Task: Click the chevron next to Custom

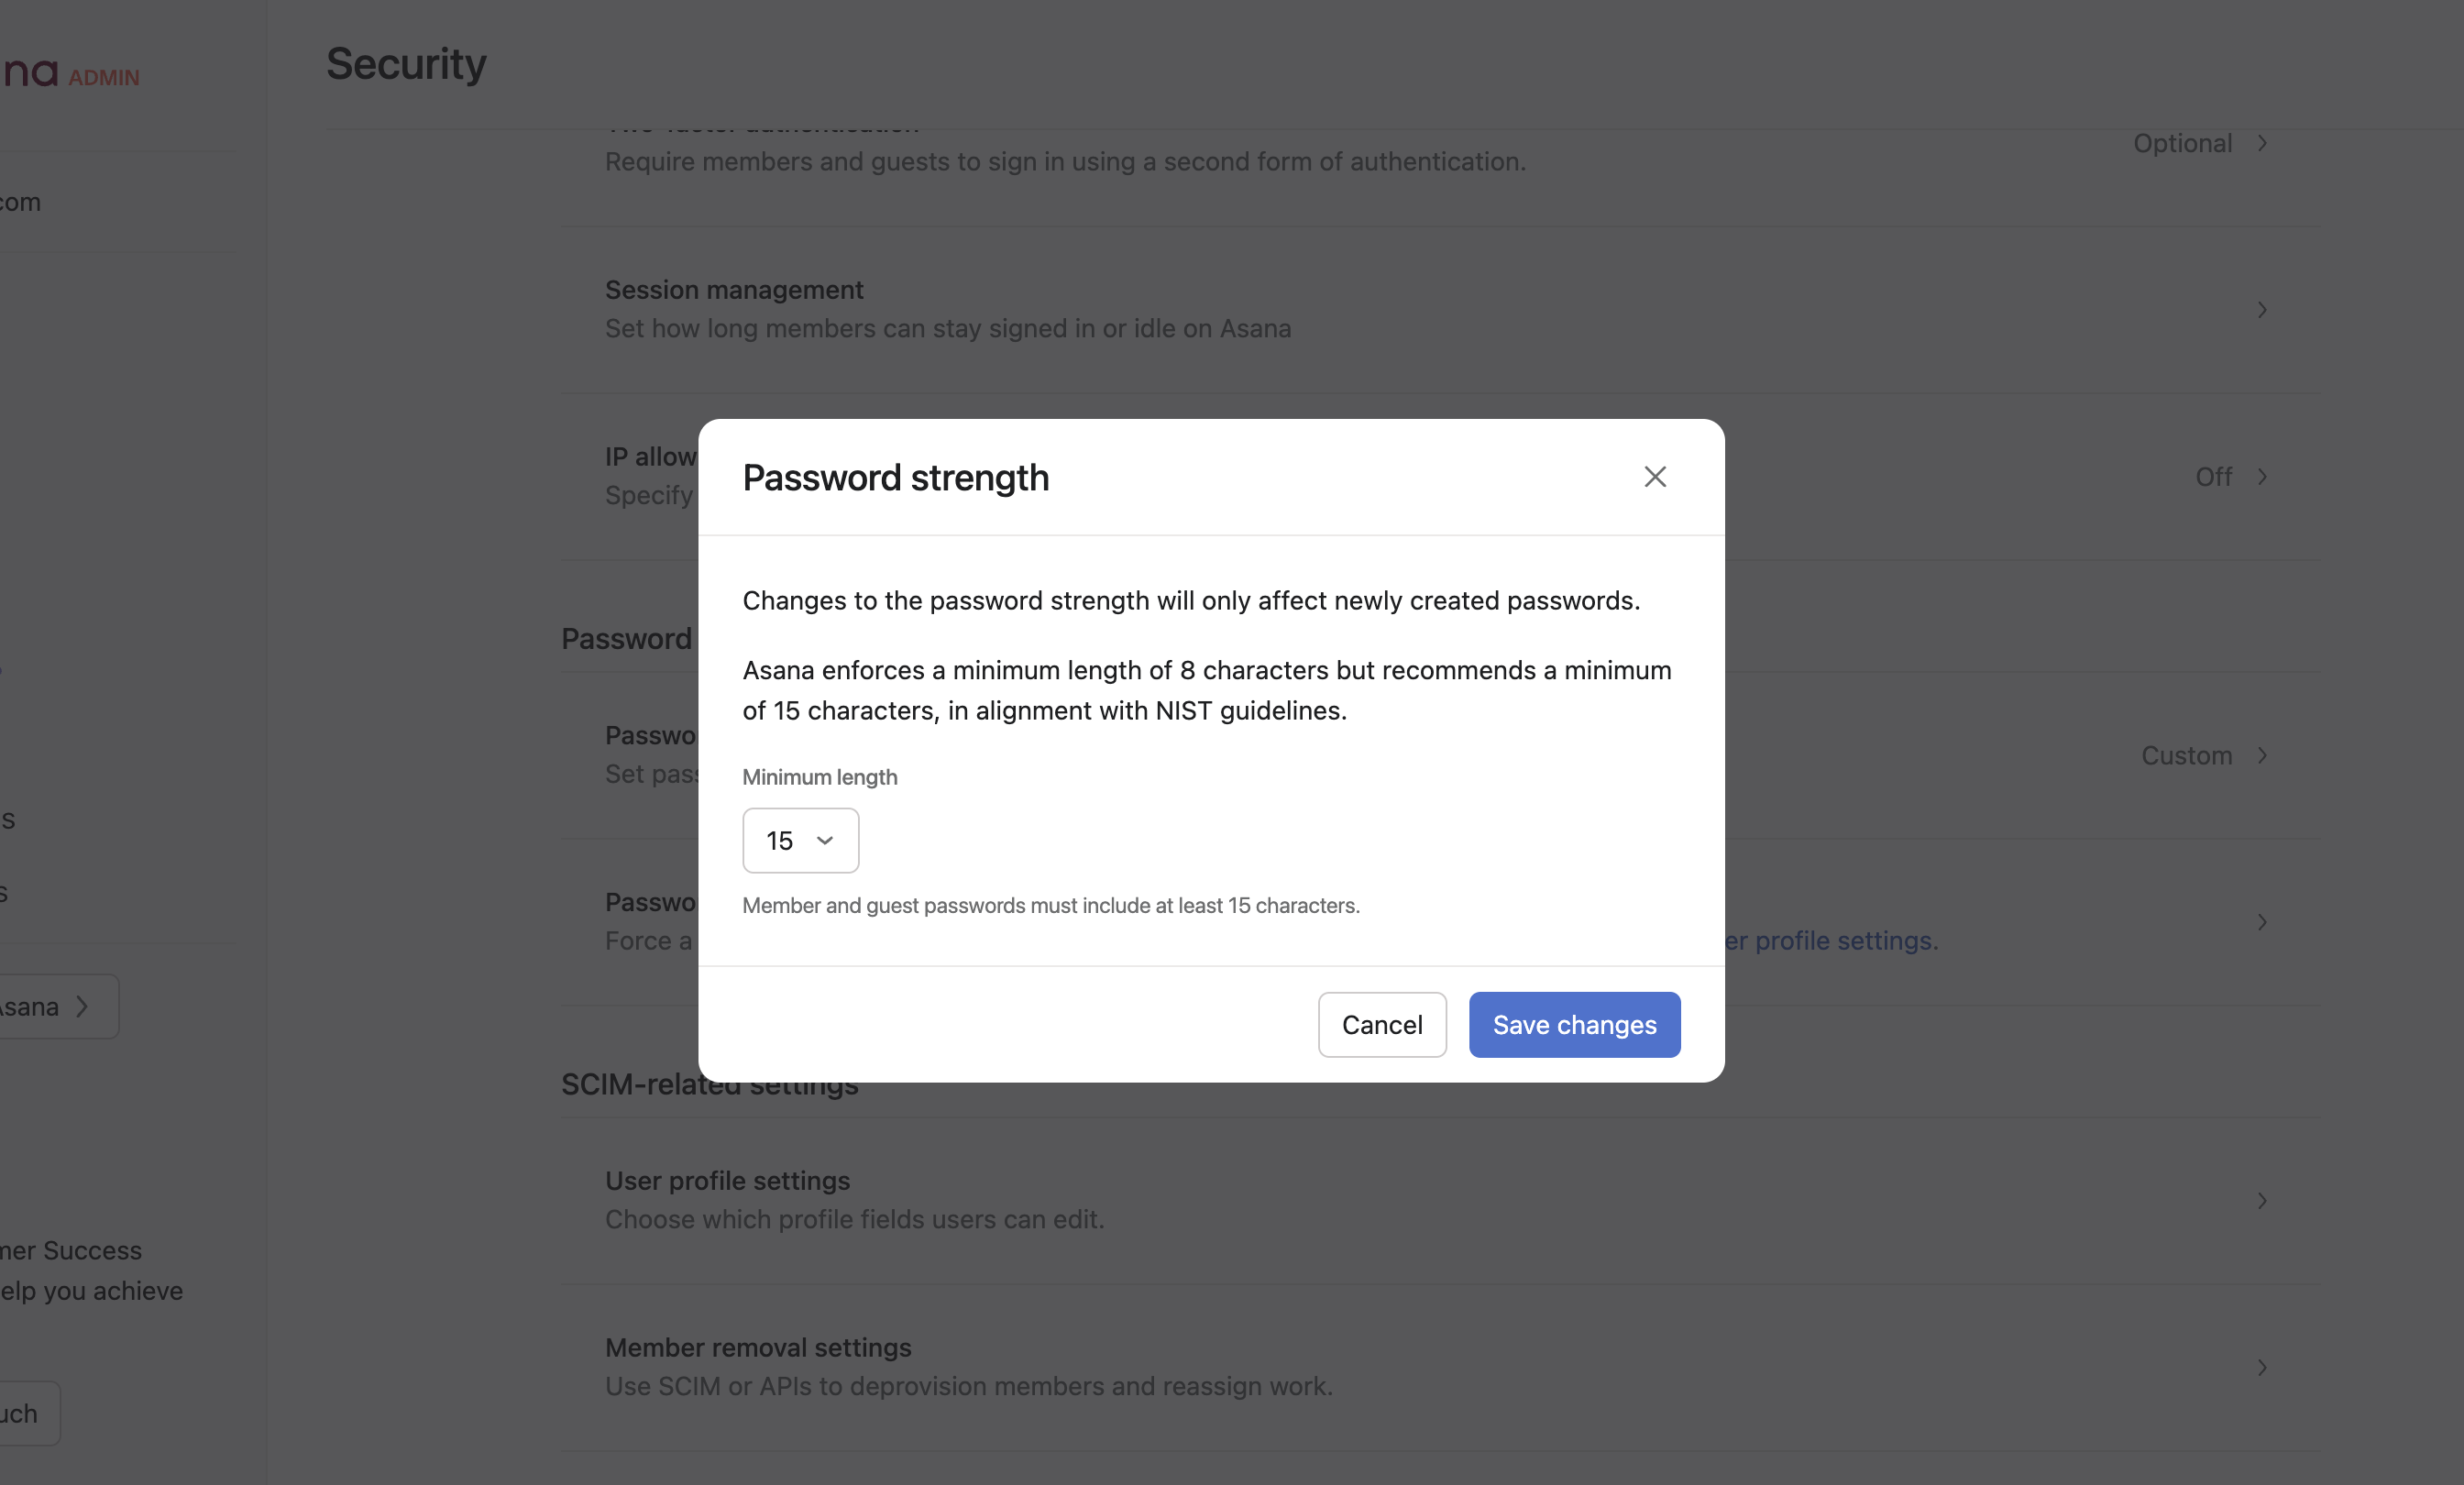Action: pos(2263,755)
